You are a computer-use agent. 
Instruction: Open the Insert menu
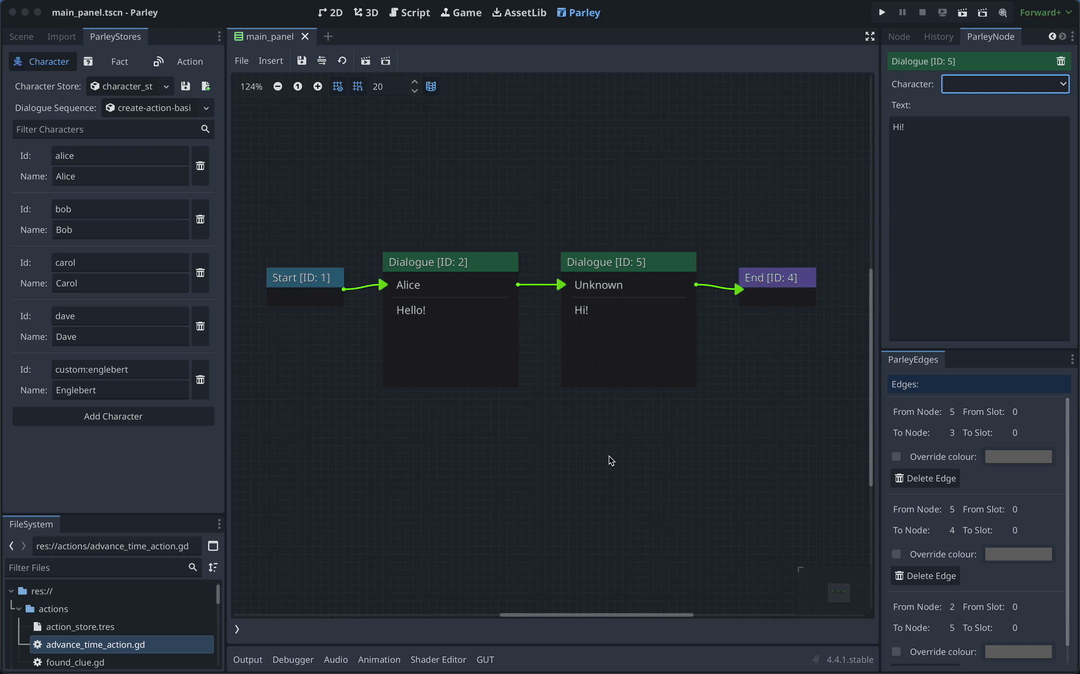[x=270, y=61]
